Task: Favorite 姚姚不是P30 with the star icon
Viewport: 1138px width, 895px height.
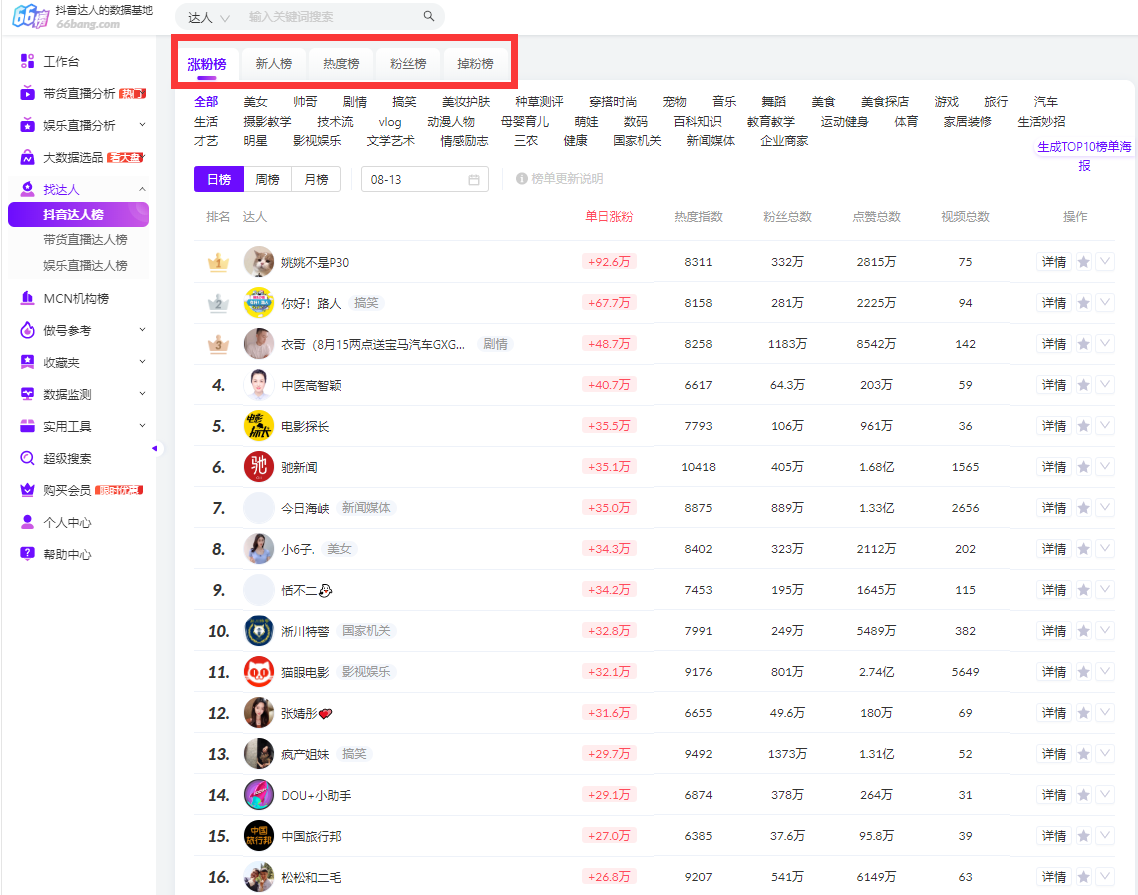Action: pyautogui.click(x=1084, y=262)
